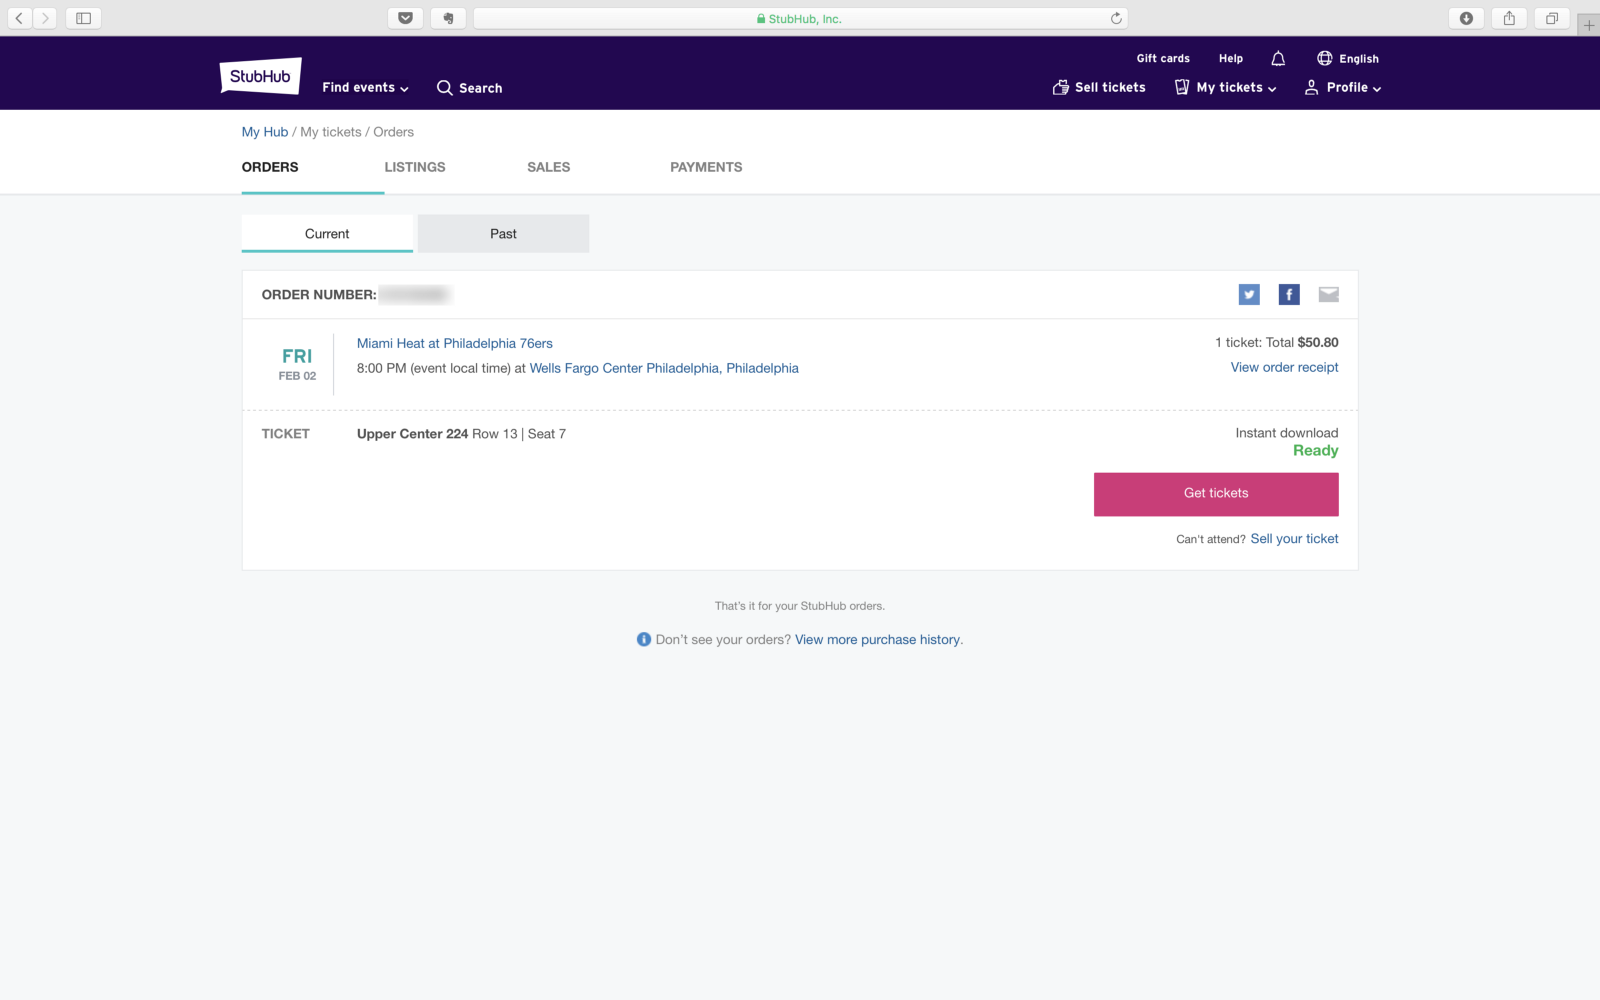The width and height of the screenshot is (1600, 1000).
Task: Open the Safari downloads icon
Action: point(1466,18)
